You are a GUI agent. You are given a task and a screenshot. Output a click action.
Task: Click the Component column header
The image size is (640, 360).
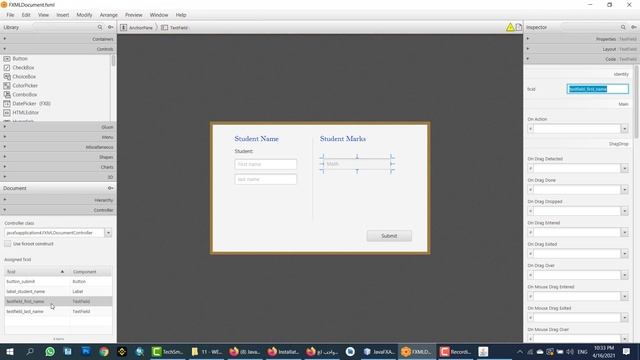coord(91,272)
